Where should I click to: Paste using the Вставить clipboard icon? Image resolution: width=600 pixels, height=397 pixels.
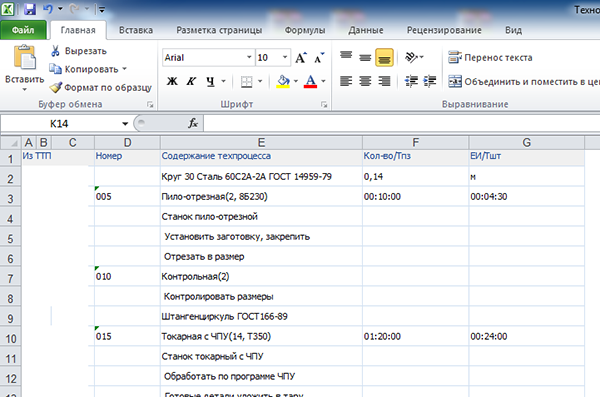24,57
